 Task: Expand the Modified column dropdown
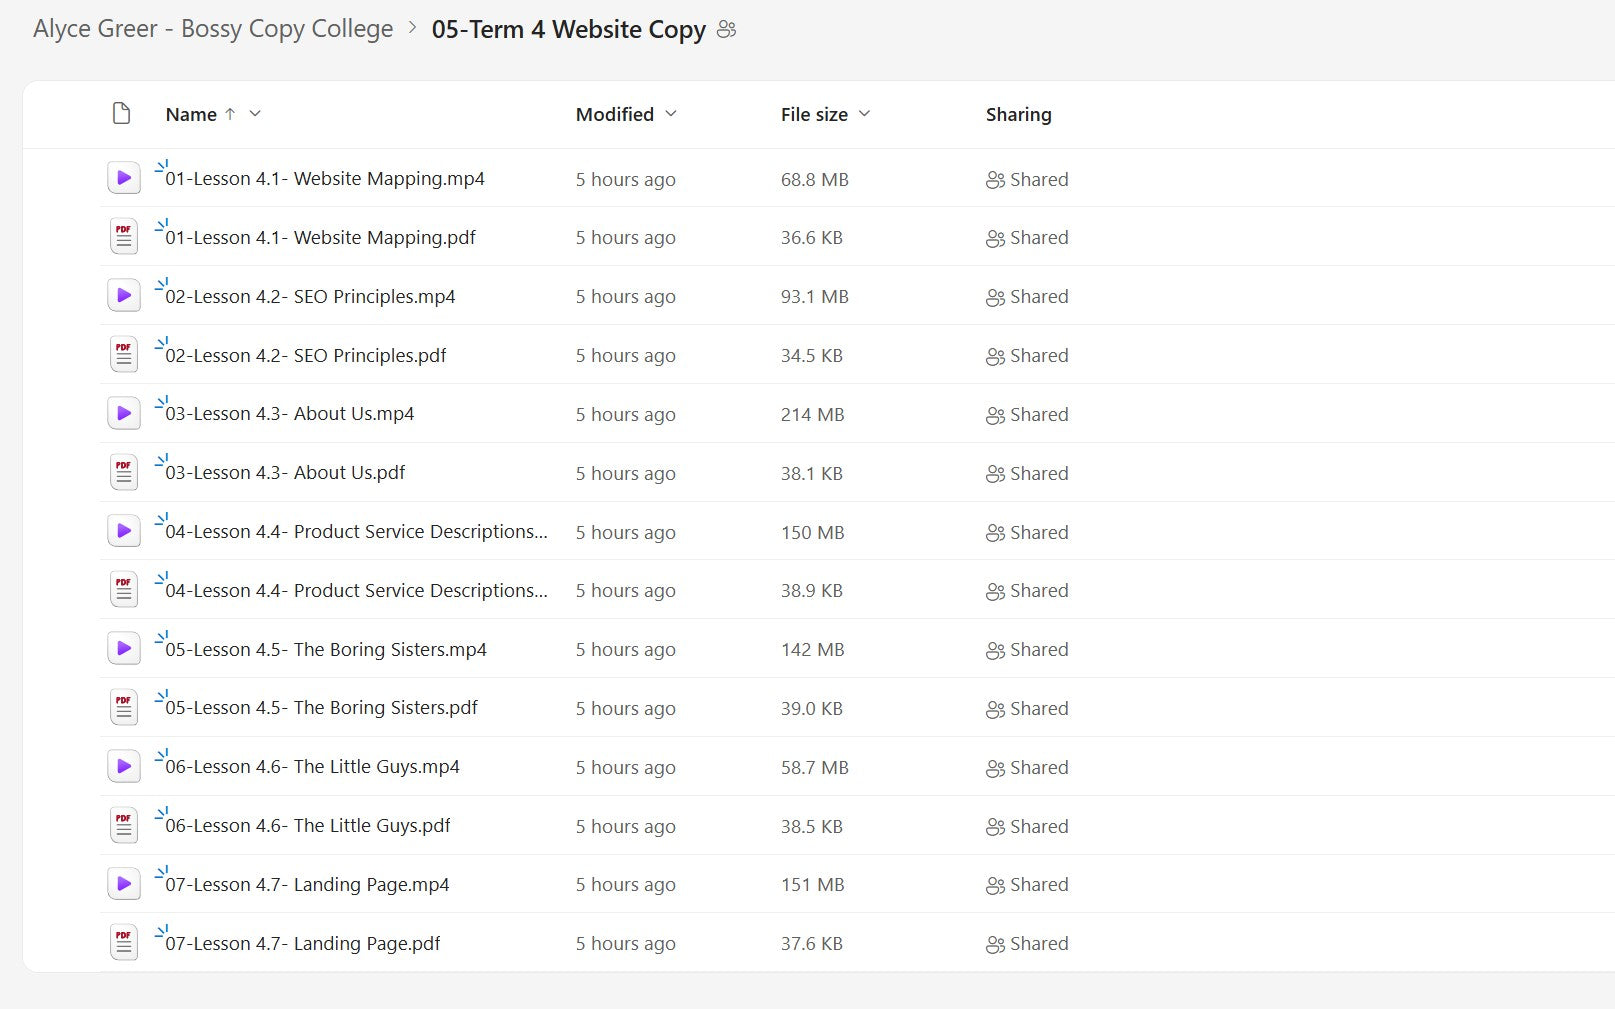point(671,114)
